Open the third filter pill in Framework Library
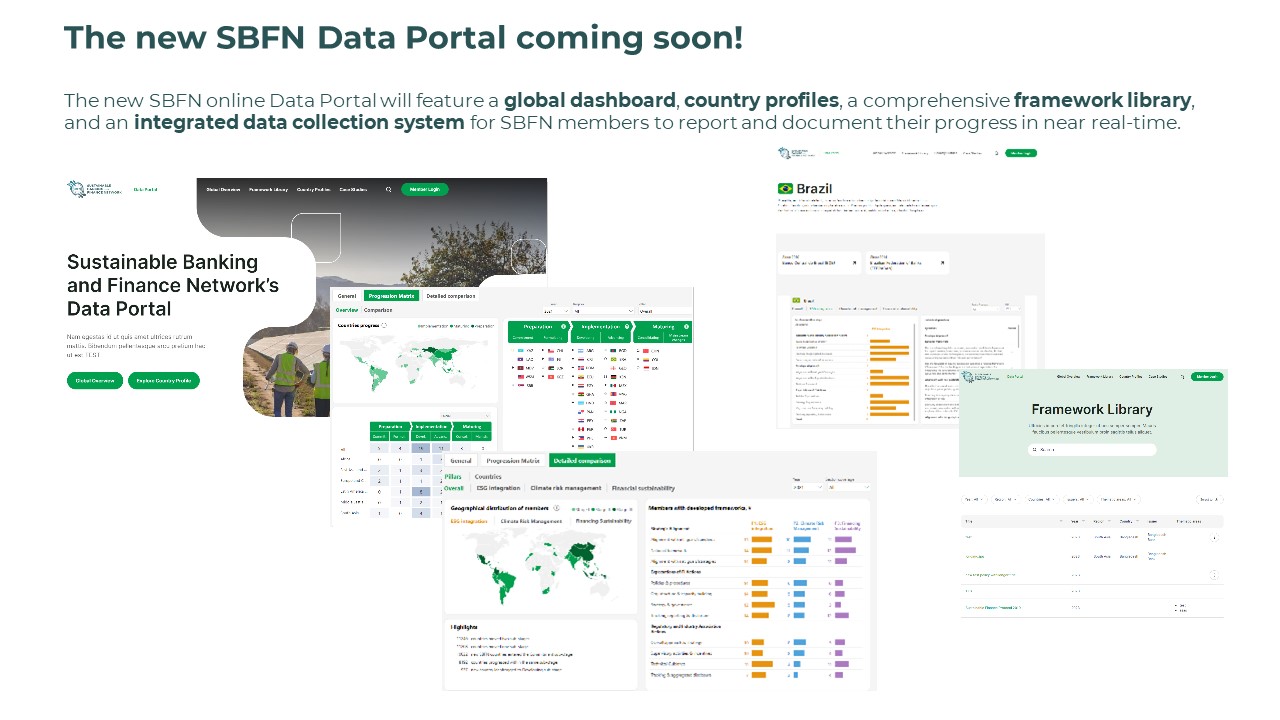The width and height of the screenshot is (1280, 720). click(1041, 499)
